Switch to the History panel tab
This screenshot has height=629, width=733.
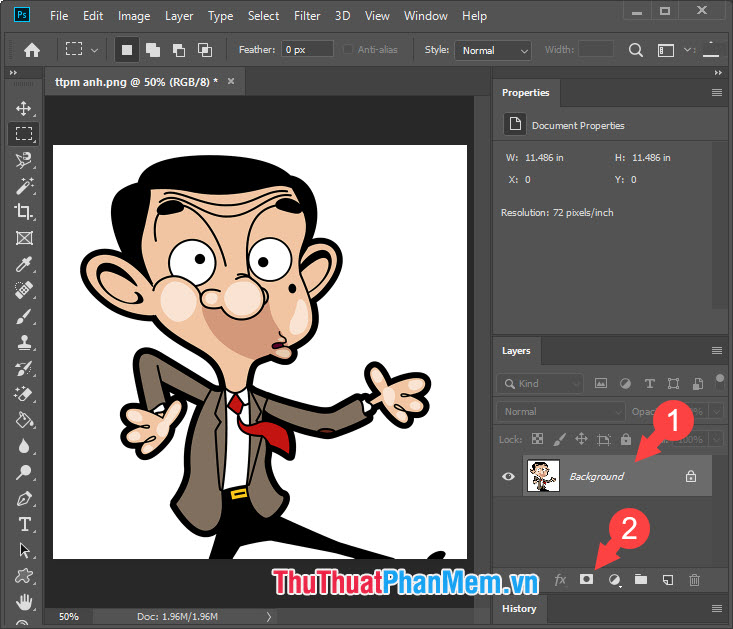(519, 608)
